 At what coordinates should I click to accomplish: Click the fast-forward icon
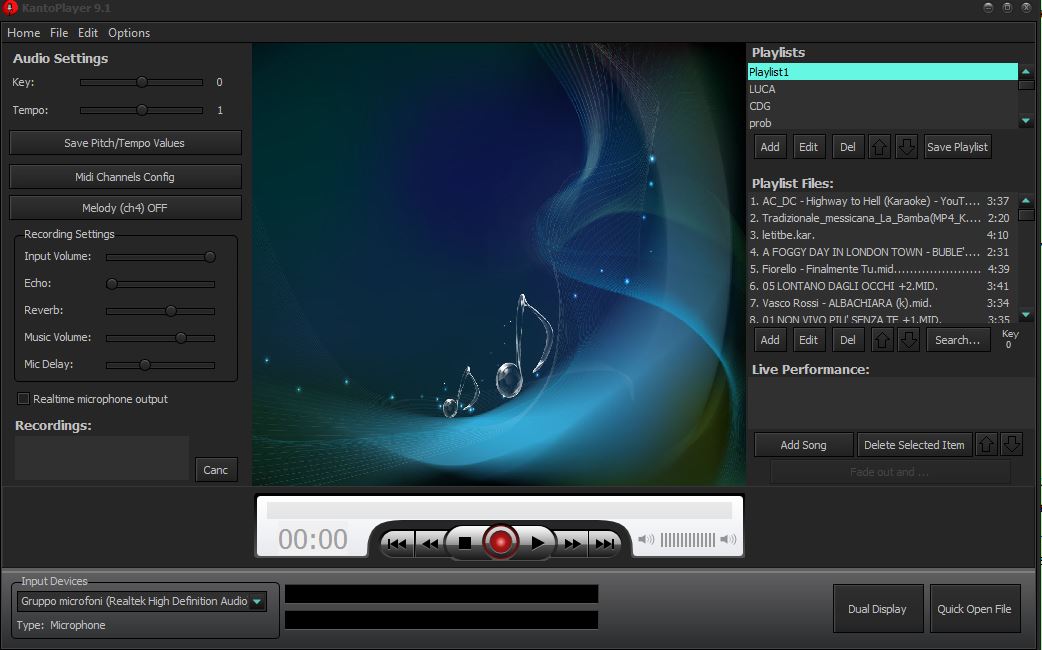(x=571, y=543)
